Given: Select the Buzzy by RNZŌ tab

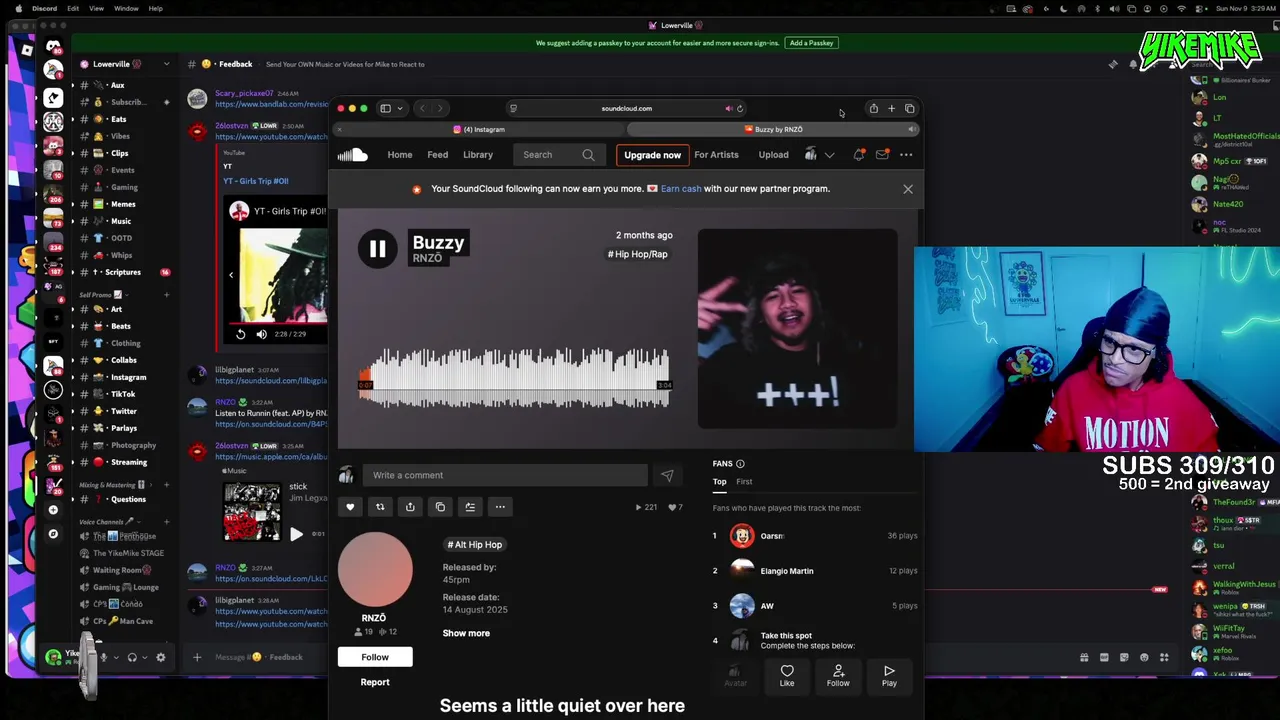Looking at the screenshot, I should [773, 129].
